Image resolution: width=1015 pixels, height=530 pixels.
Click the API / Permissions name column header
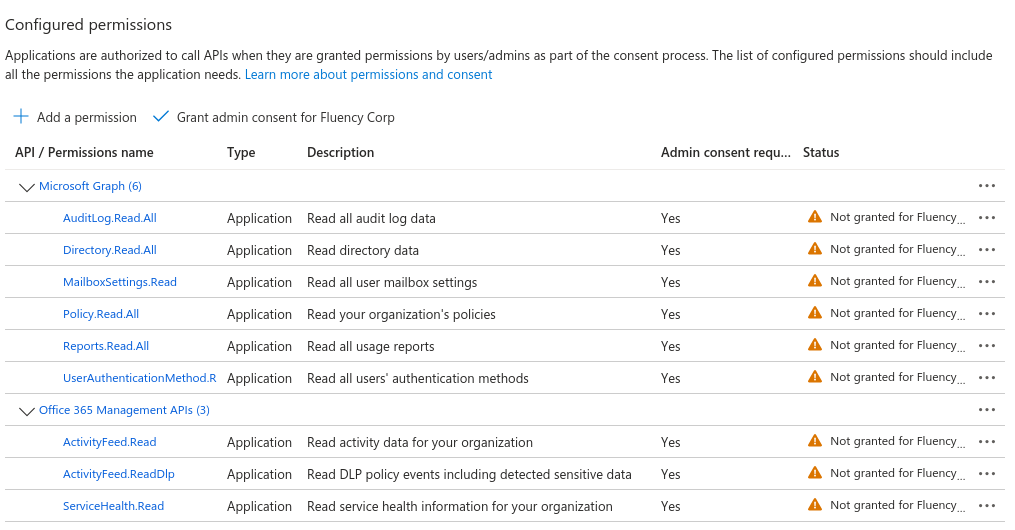tap(84, 153)
